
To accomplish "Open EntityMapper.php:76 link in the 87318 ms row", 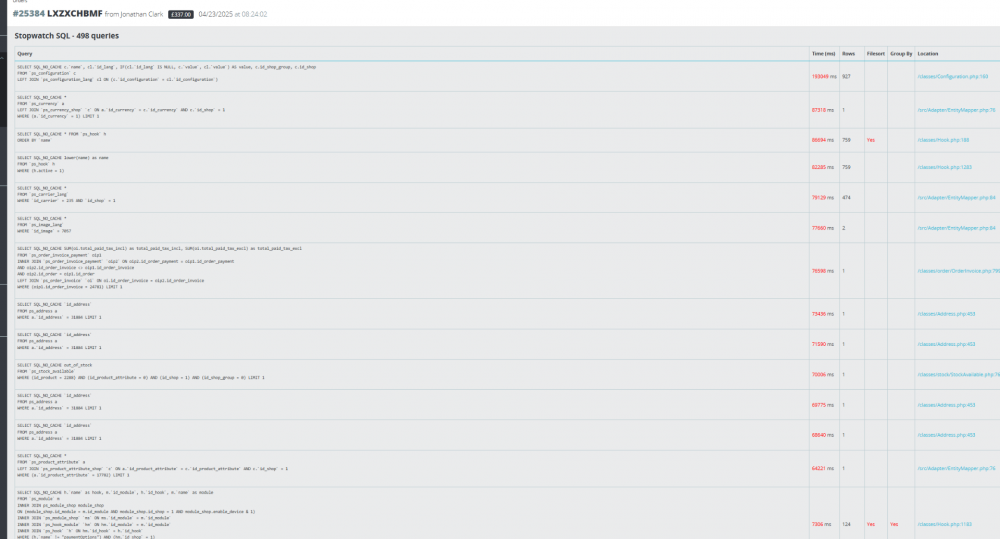I will tap(956, 110).
